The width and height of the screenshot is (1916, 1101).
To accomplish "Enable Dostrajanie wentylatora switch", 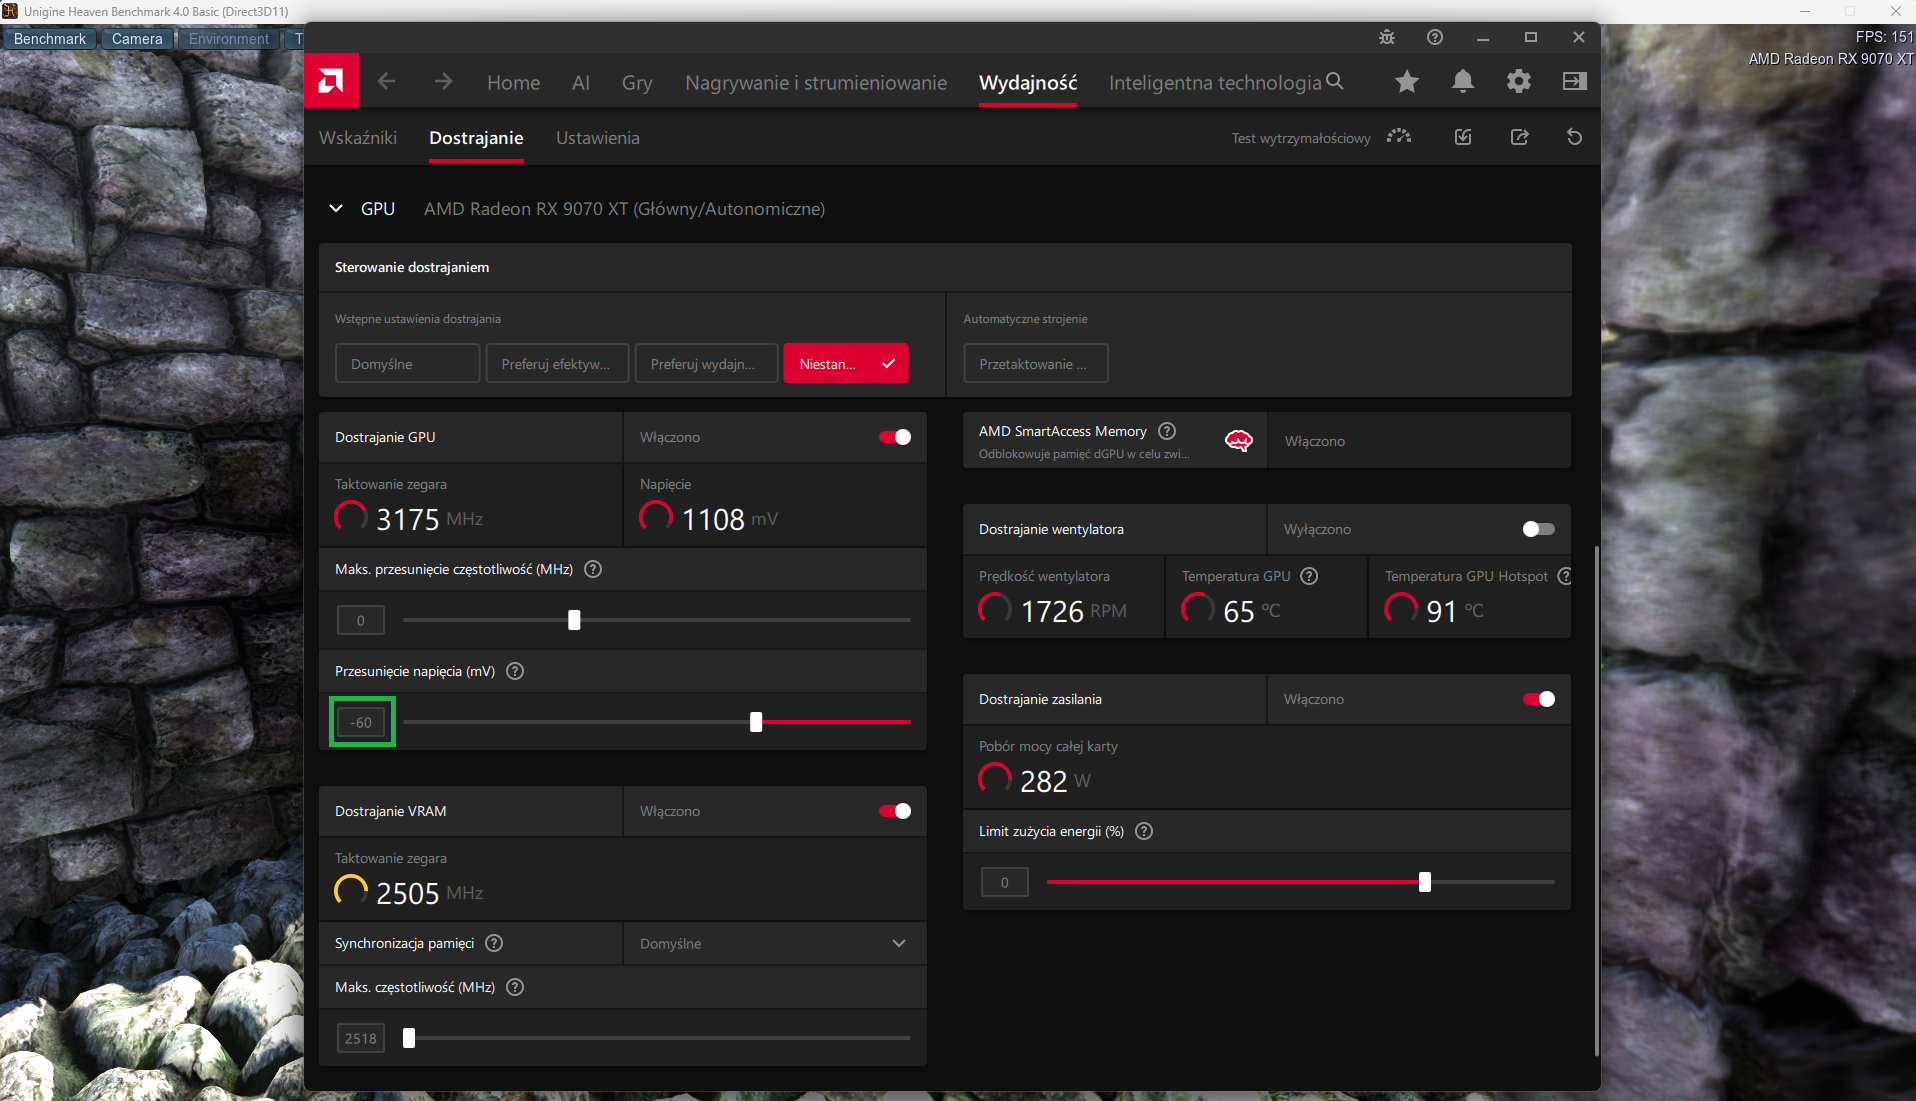I will [x=1538, y=529].
